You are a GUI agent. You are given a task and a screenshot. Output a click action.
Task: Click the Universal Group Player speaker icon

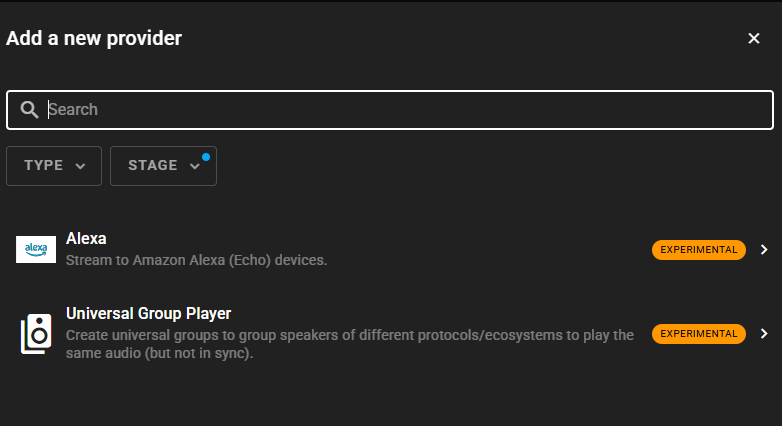click(36, 333)
